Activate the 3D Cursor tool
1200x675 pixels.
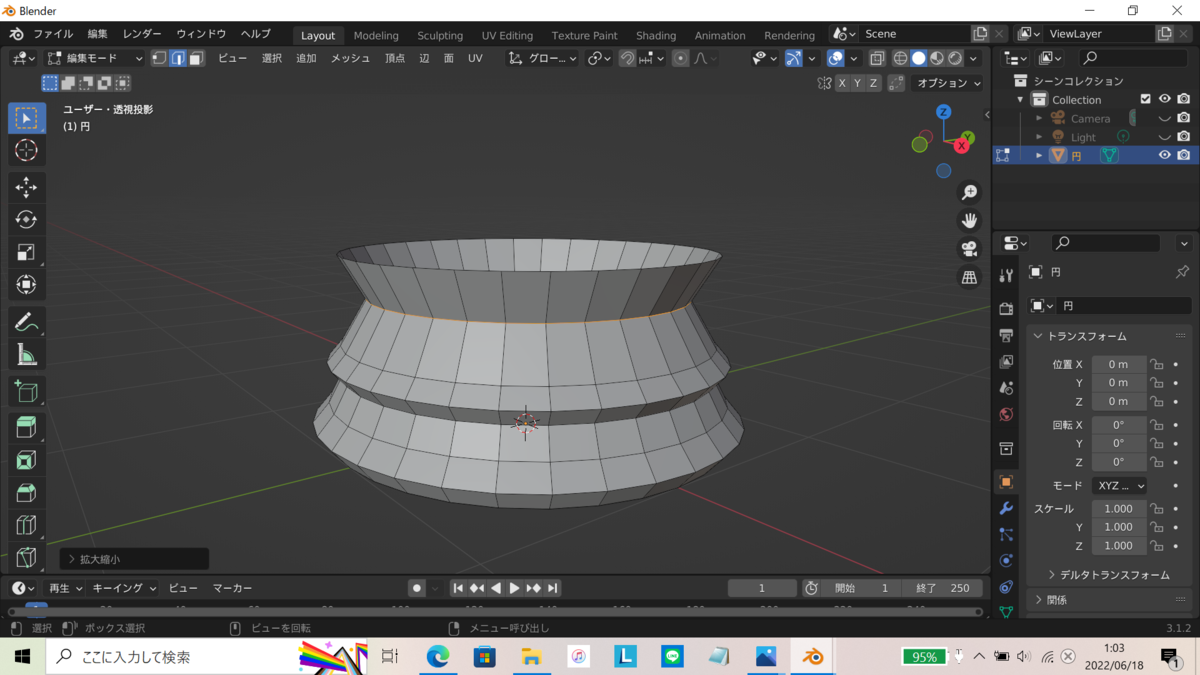27,150
